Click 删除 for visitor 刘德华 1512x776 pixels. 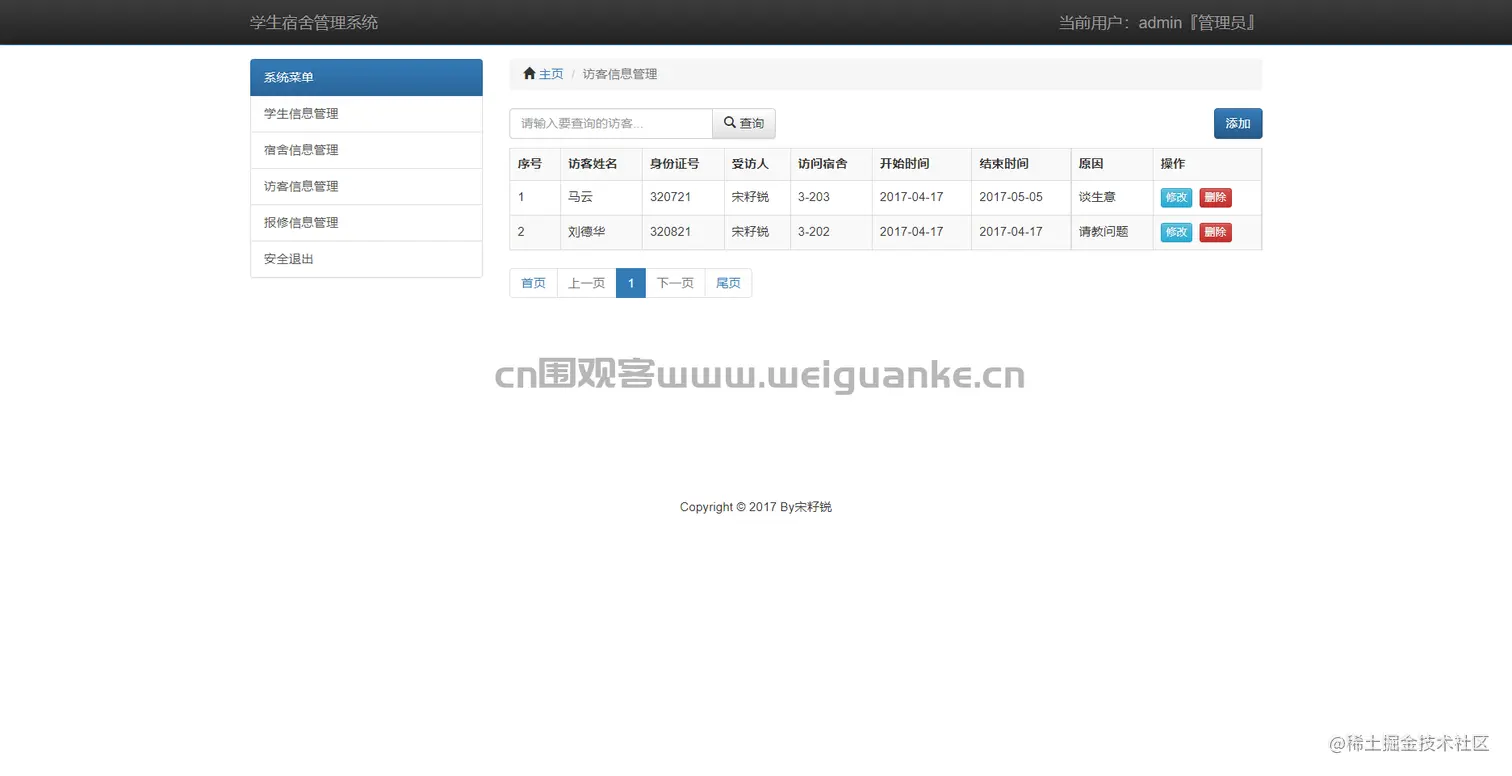(1215, 232)
